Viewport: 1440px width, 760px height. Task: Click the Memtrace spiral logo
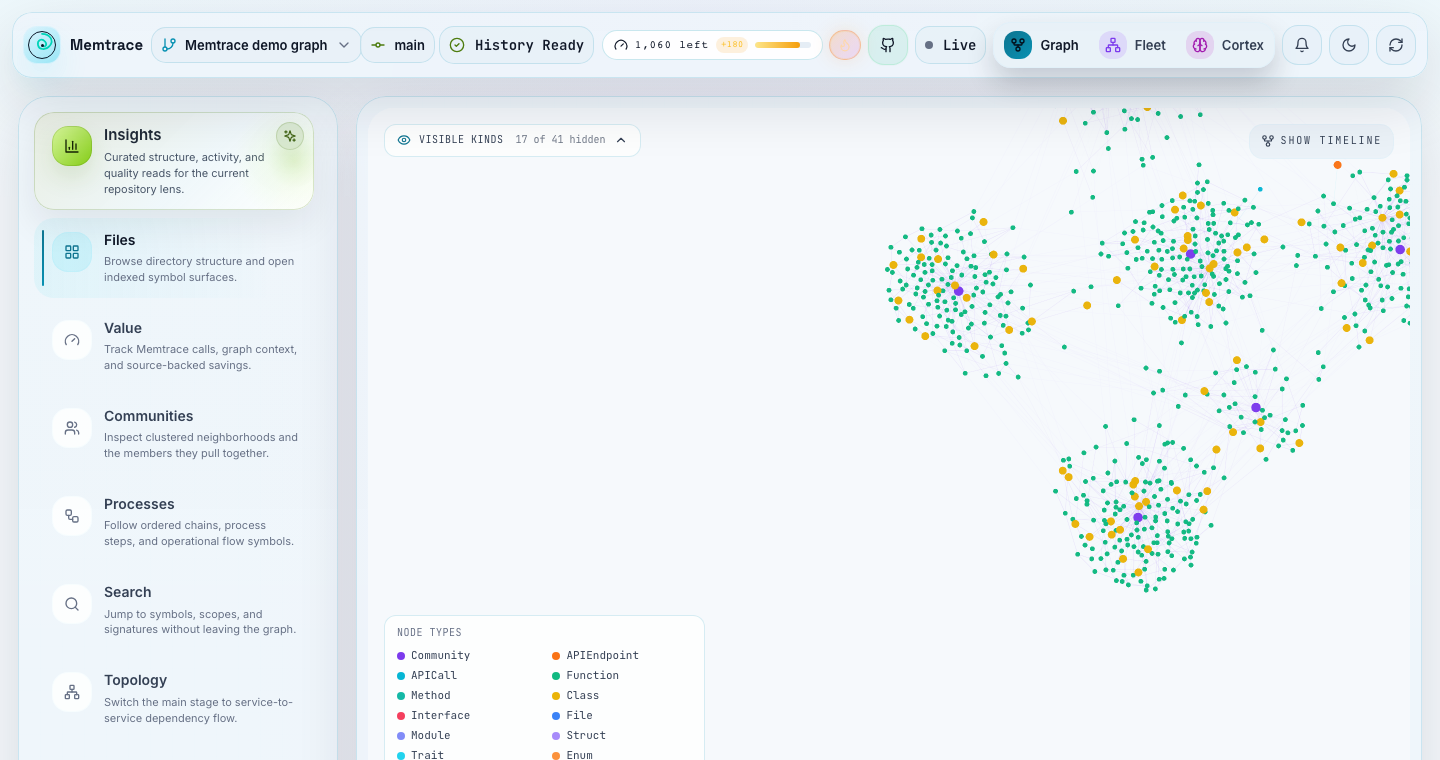(42, 45)
